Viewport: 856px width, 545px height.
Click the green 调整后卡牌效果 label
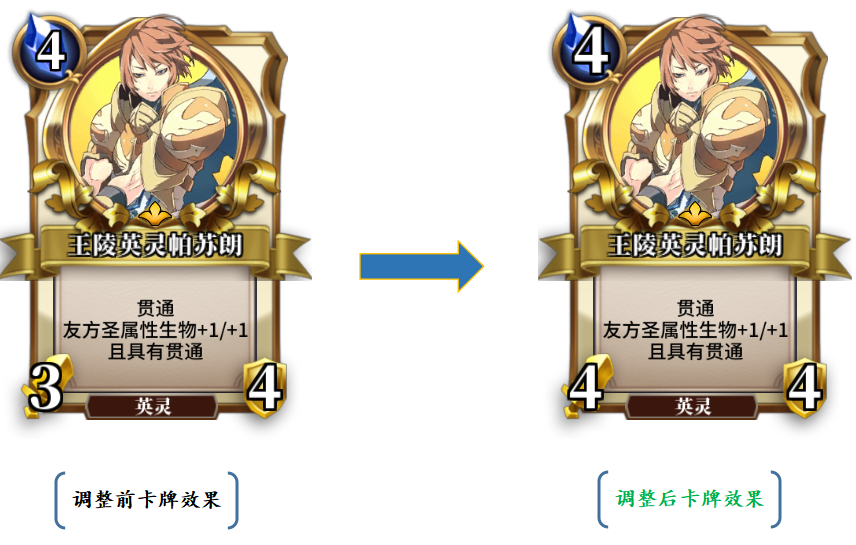point(689,498)
